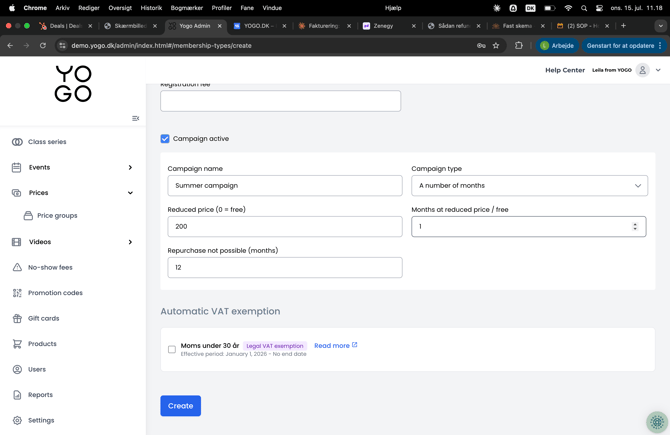The height and width of the screenshot is (435, 670).
Task: Collapse the sidebar menu icon
Action: coord(135,118)
